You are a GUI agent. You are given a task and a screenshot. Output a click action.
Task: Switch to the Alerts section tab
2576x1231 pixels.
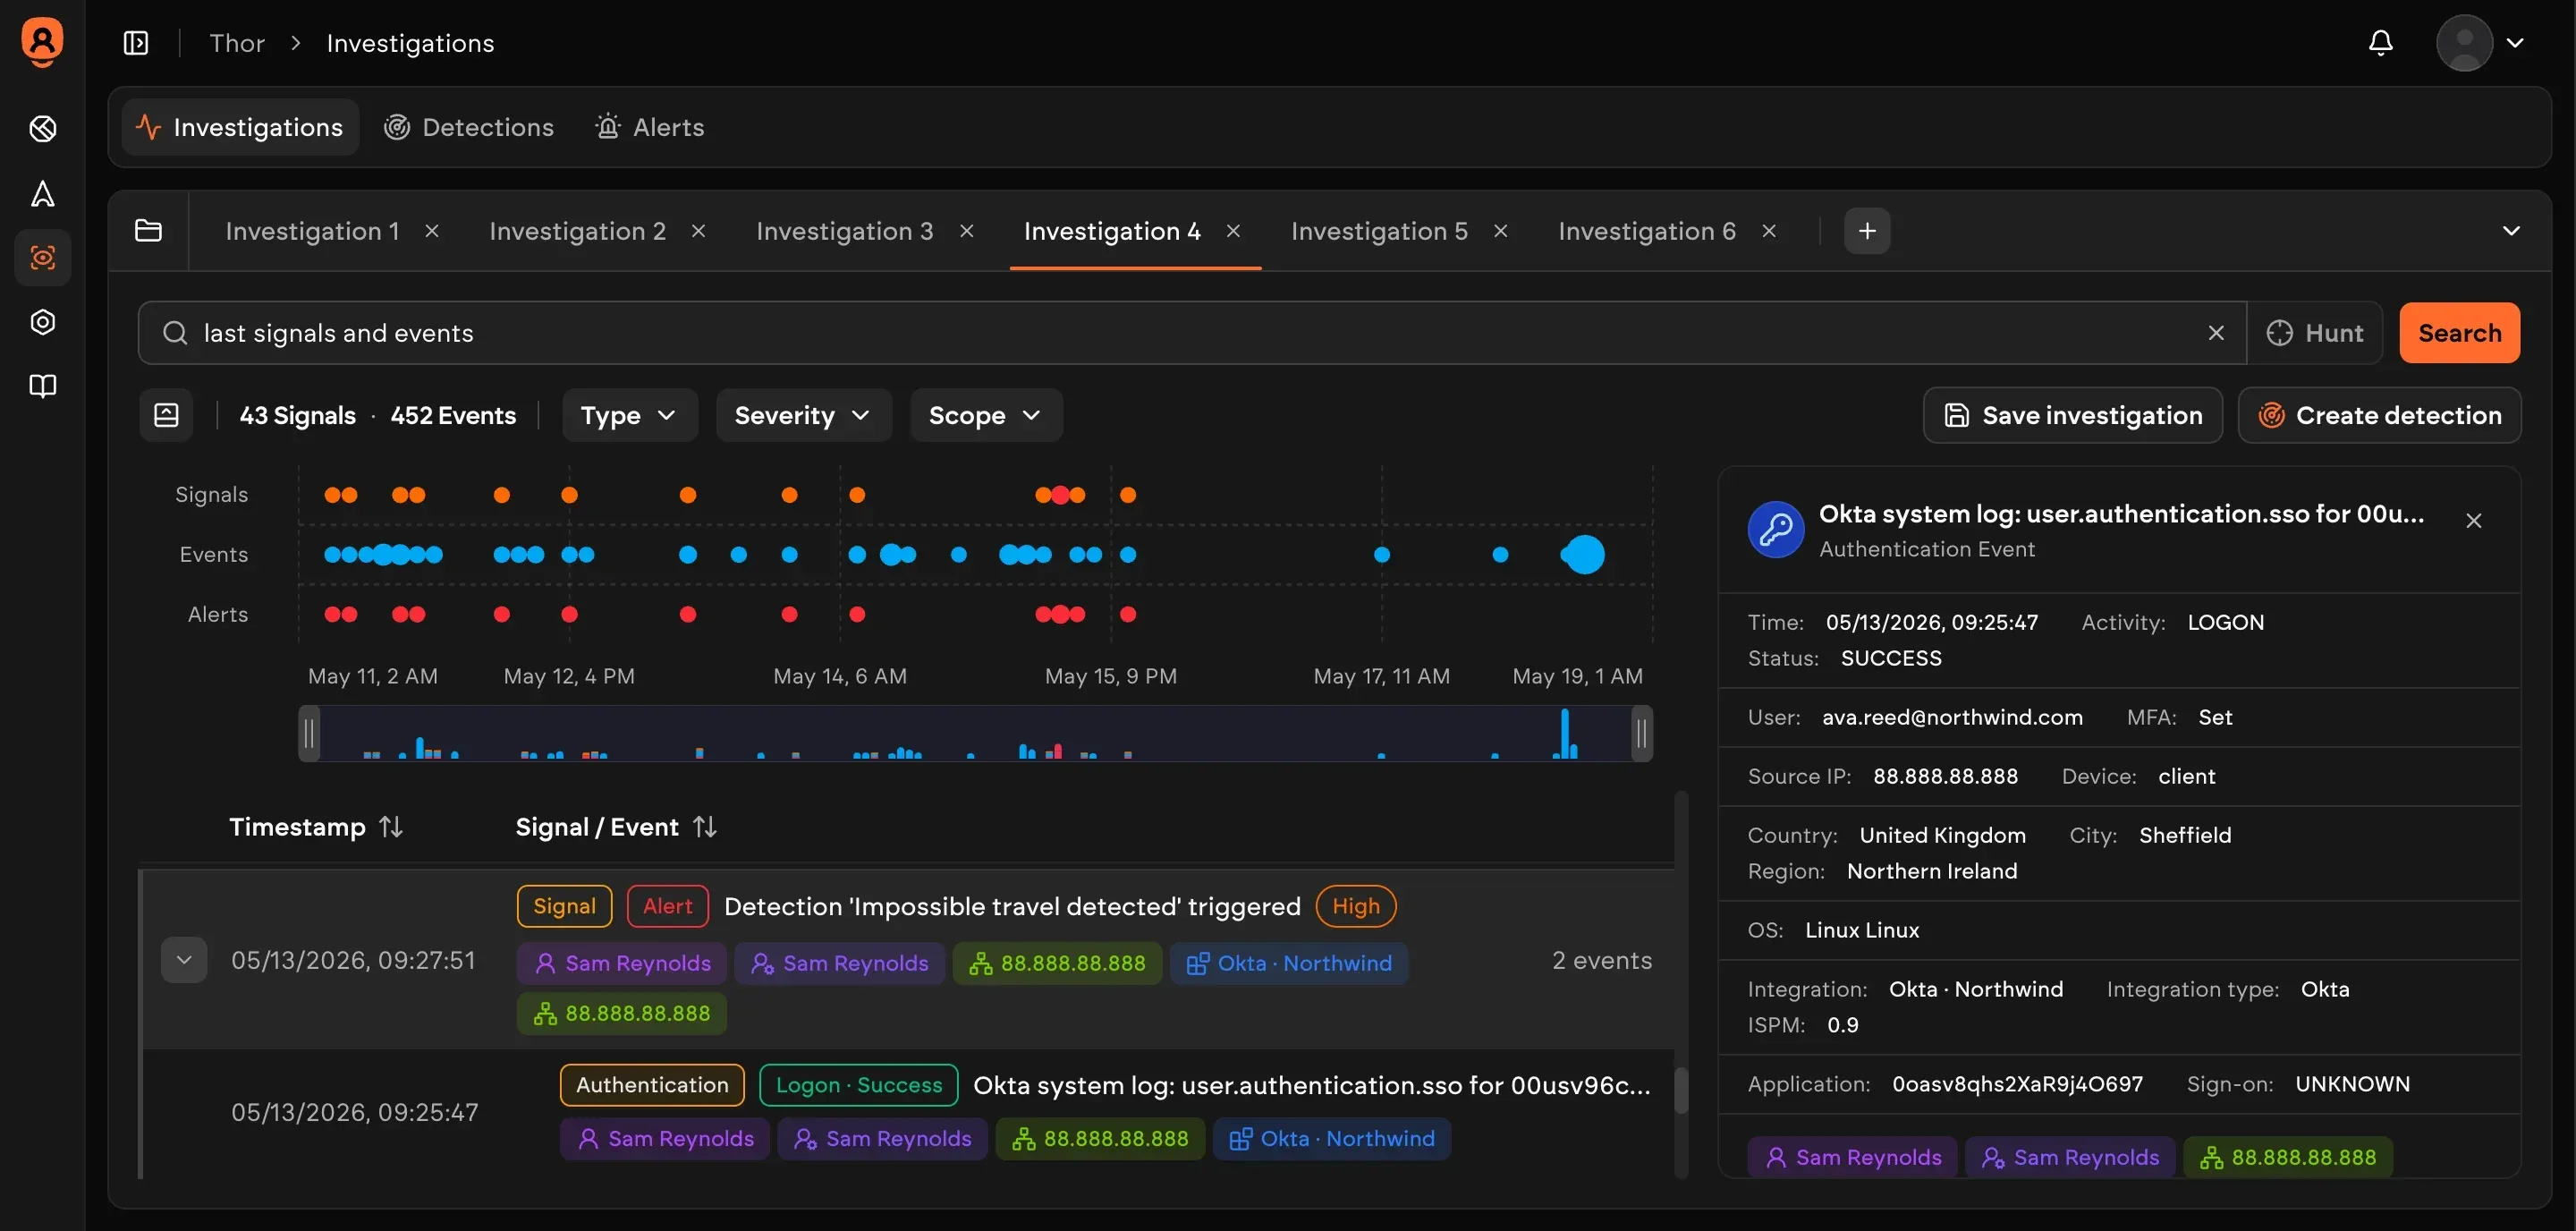pyautogui.click(x=650, y=127)
